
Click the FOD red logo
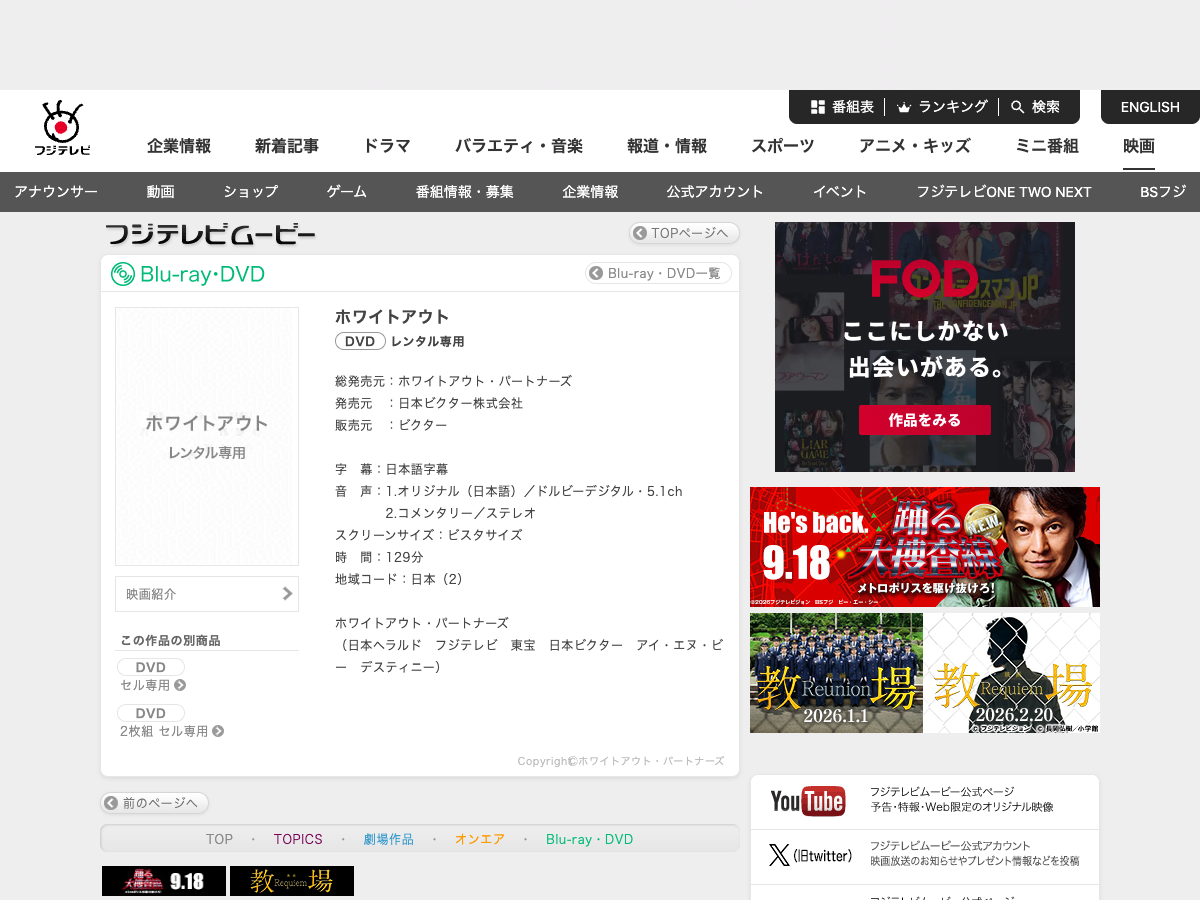point(924,279)
